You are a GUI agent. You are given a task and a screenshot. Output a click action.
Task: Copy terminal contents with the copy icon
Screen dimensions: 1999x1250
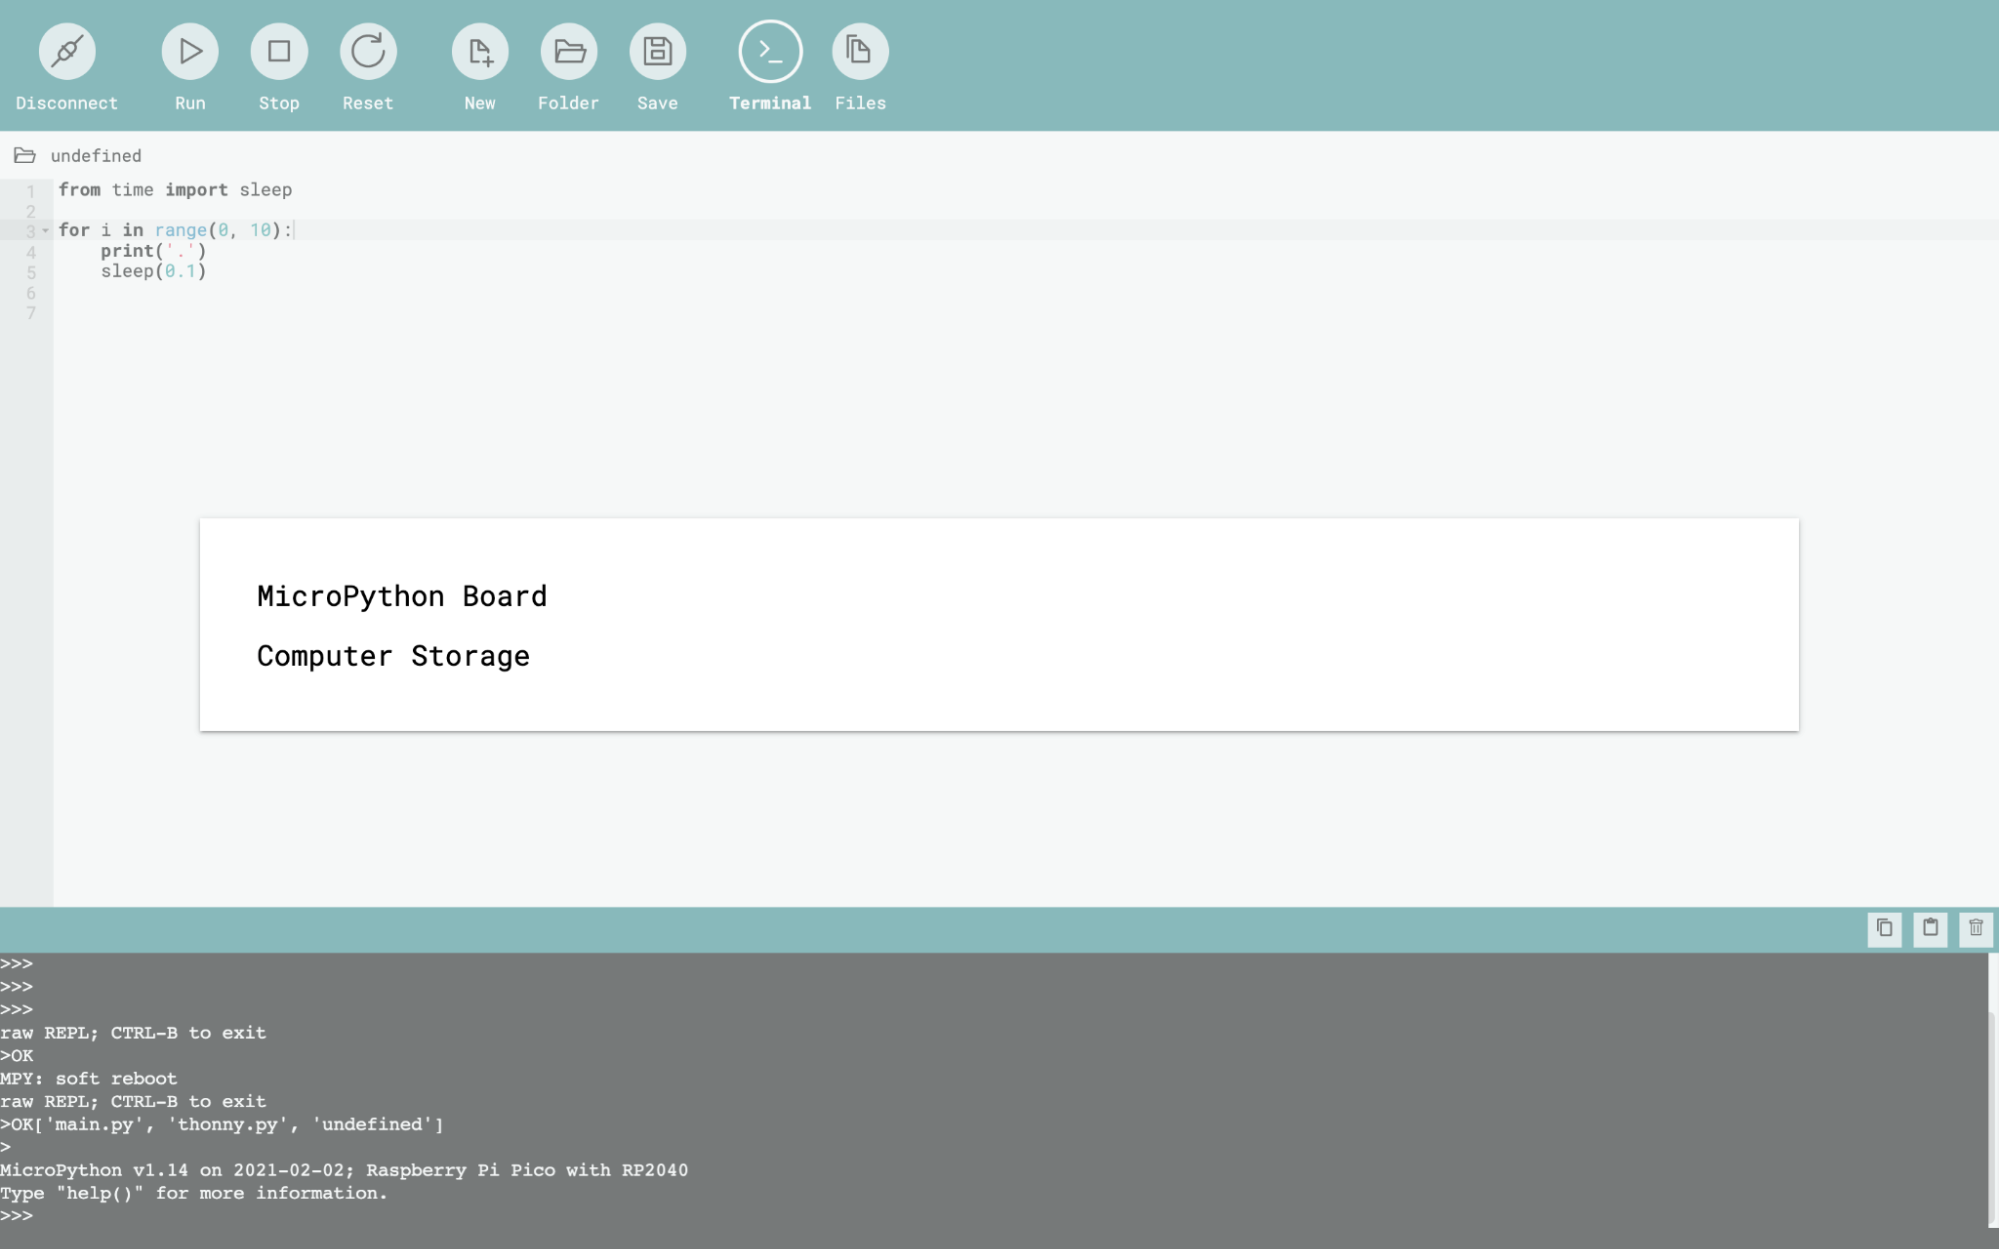click(x=1884, y=929)
